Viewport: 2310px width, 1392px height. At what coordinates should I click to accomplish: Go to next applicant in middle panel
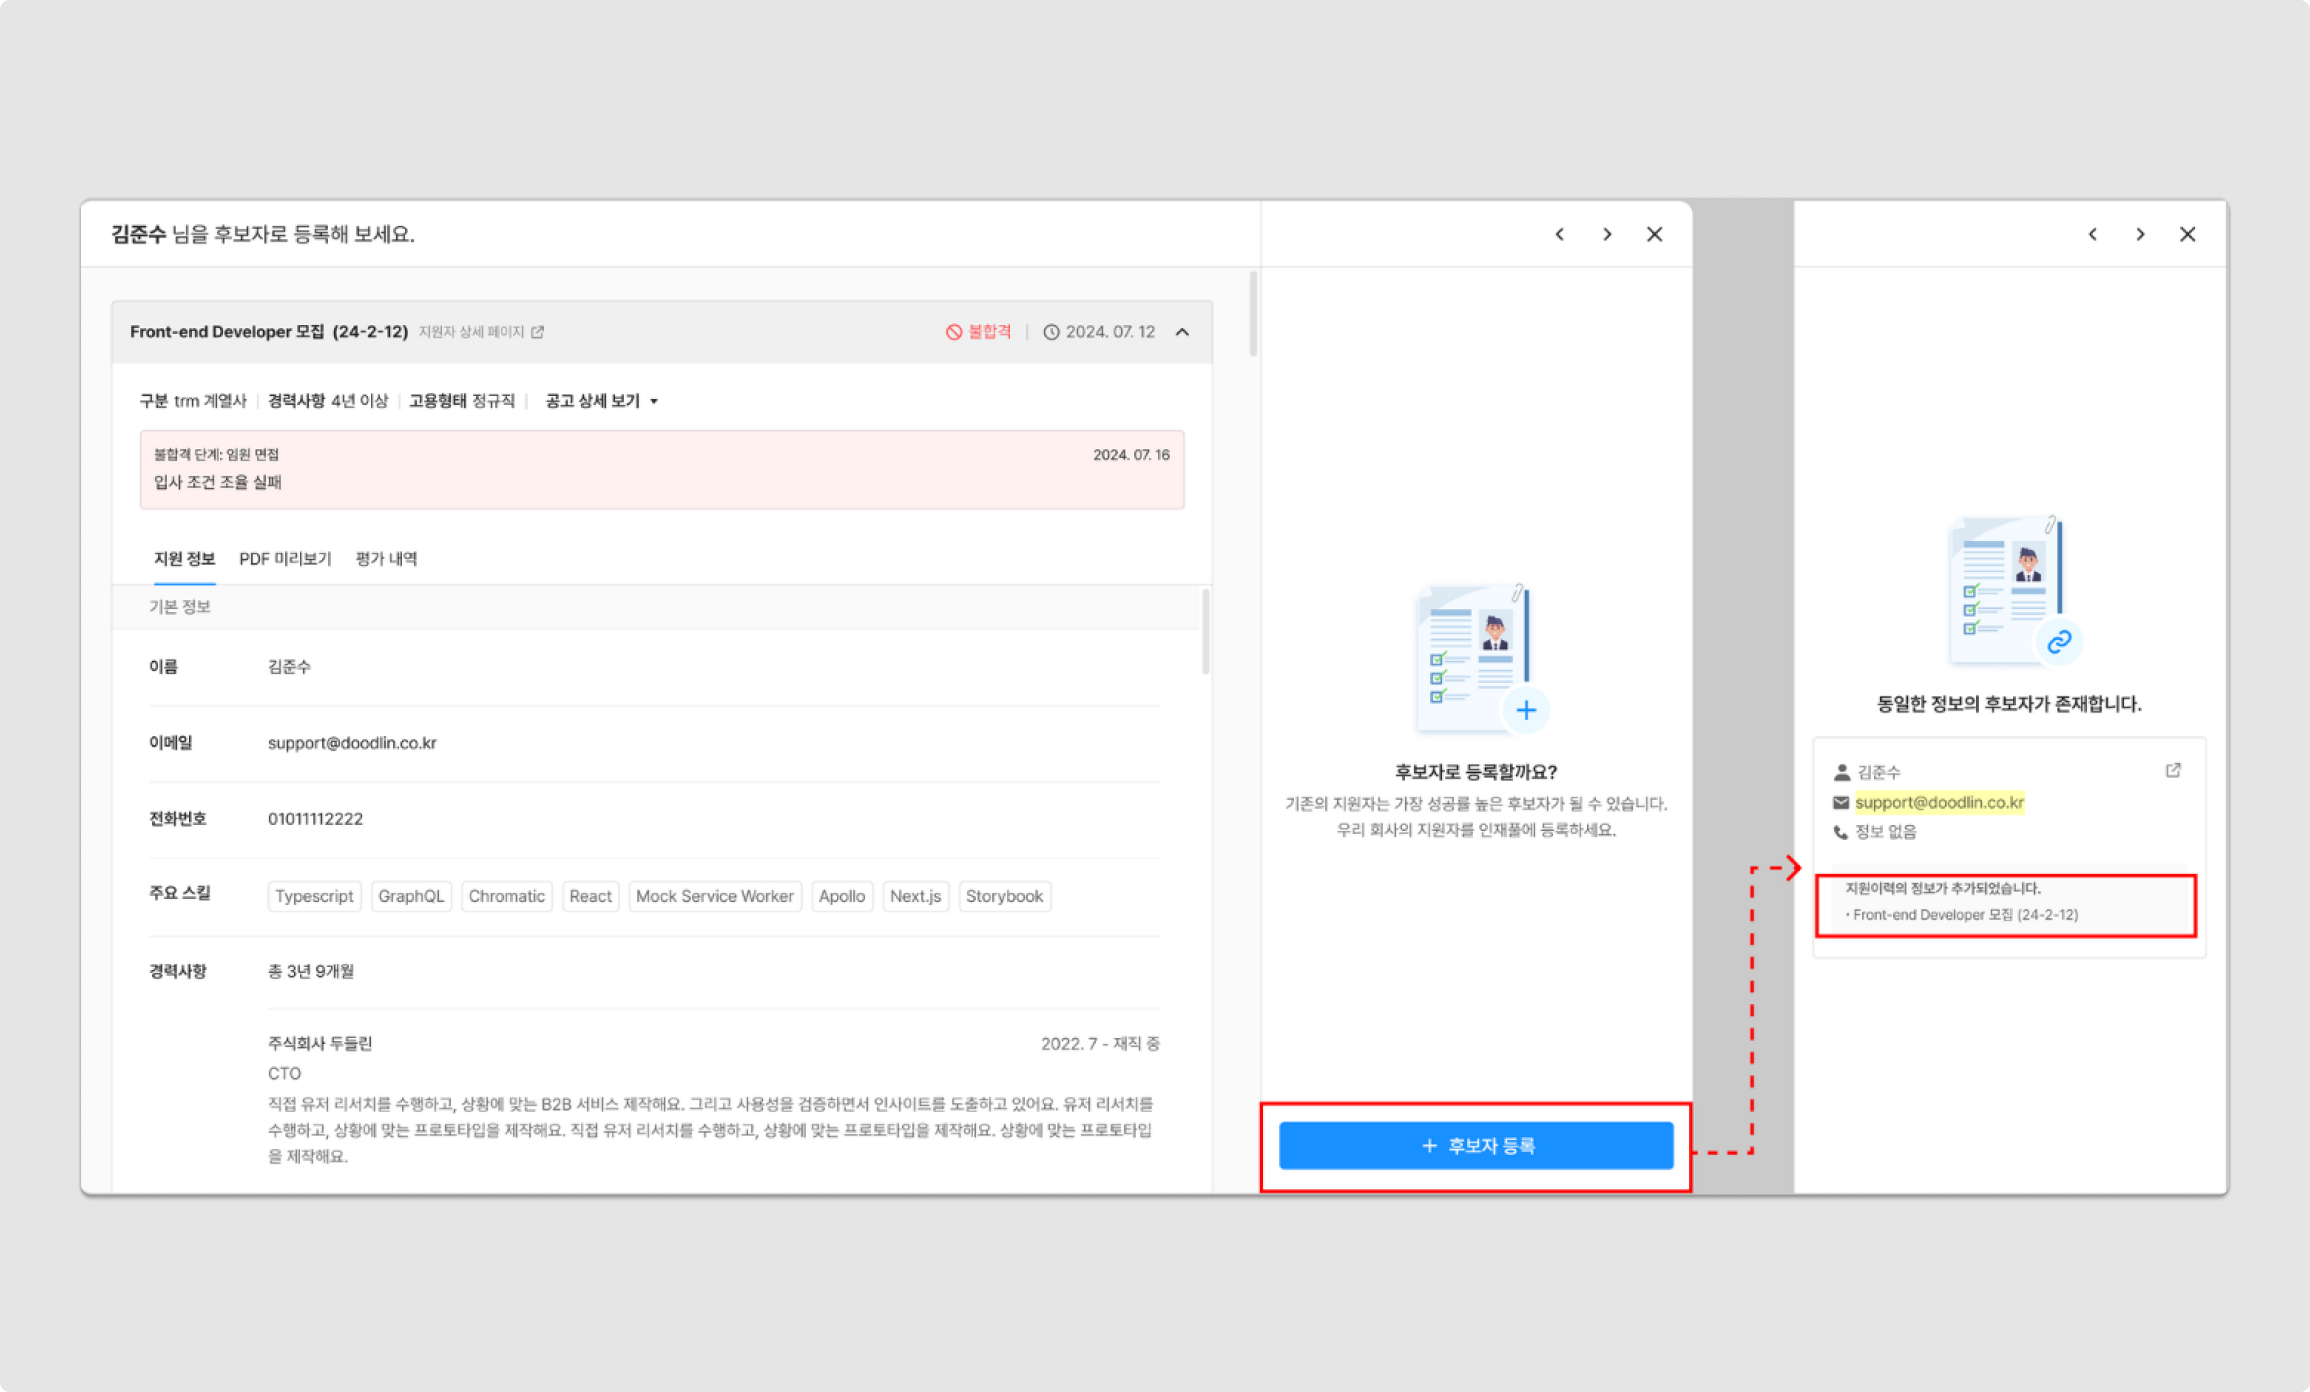click(x=1607, y=234)
